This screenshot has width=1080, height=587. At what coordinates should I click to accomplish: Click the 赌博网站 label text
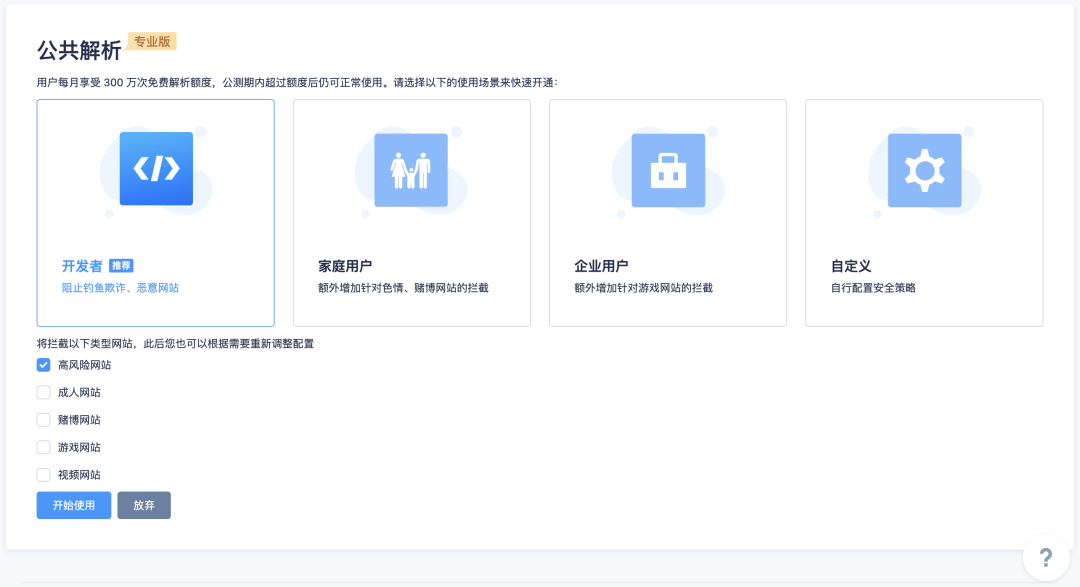79,420
